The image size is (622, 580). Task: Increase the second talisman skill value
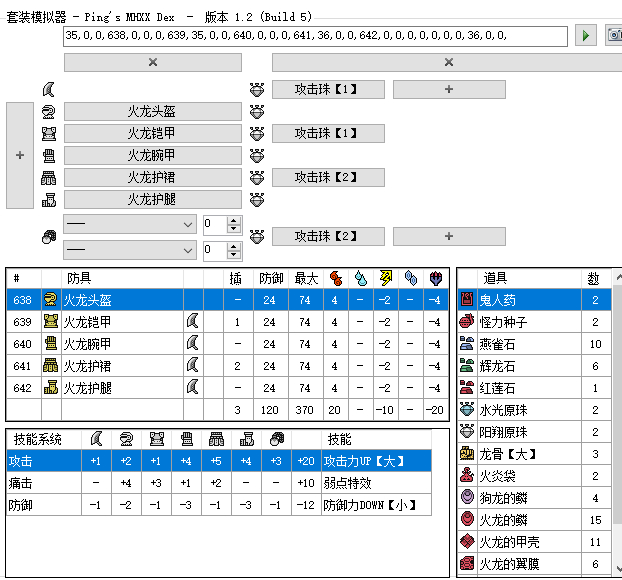pyautogui.click(x=234, y=246)
